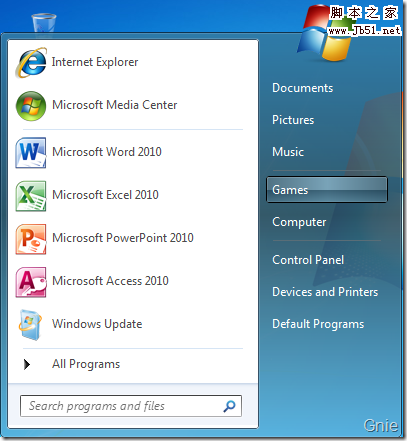View Devices and Printers
The height and width of the screenshot is (441, 407).
[x=325, y=292]
